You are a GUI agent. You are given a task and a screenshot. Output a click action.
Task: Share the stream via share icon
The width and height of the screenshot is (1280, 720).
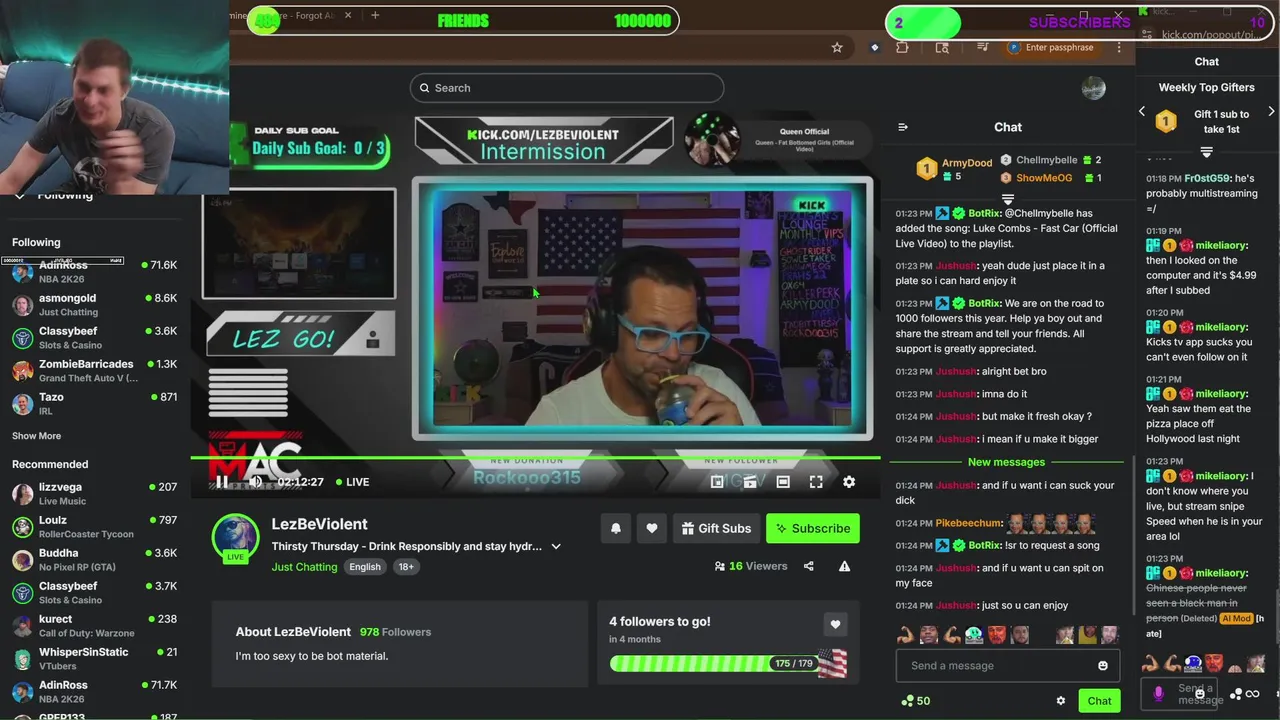808,566
